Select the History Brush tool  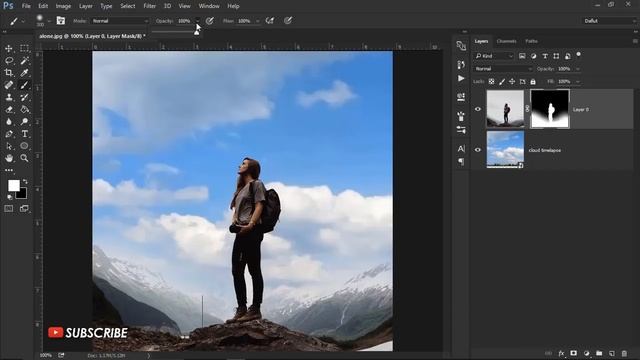24,97
